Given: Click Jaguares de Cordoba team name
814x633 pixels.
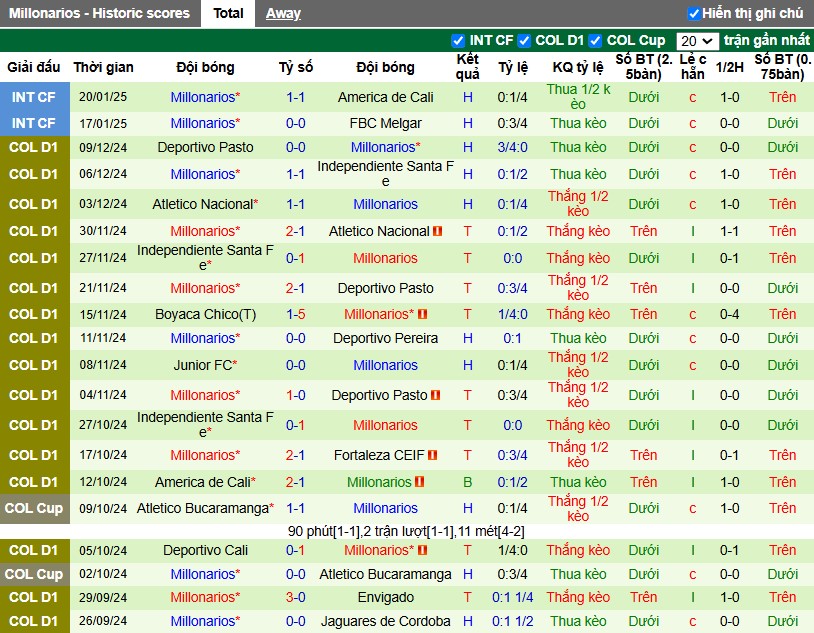Looking at the screenshot, I should pyautogui.click(x=385, y=621).
